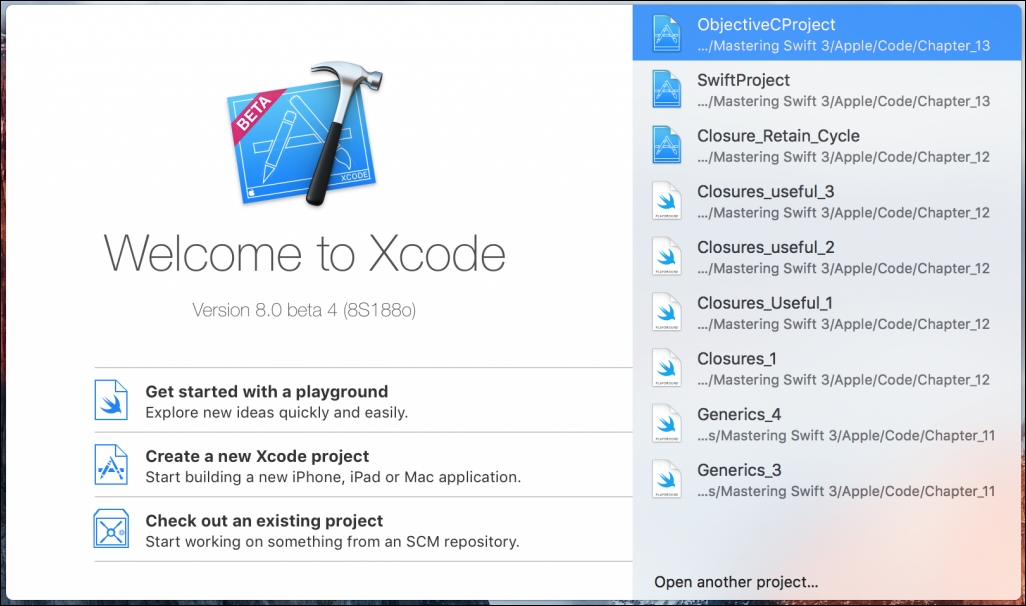Choose Create a new Xcode project
1026x606 pixels.
pyautogui.click(x=363, y=465)
